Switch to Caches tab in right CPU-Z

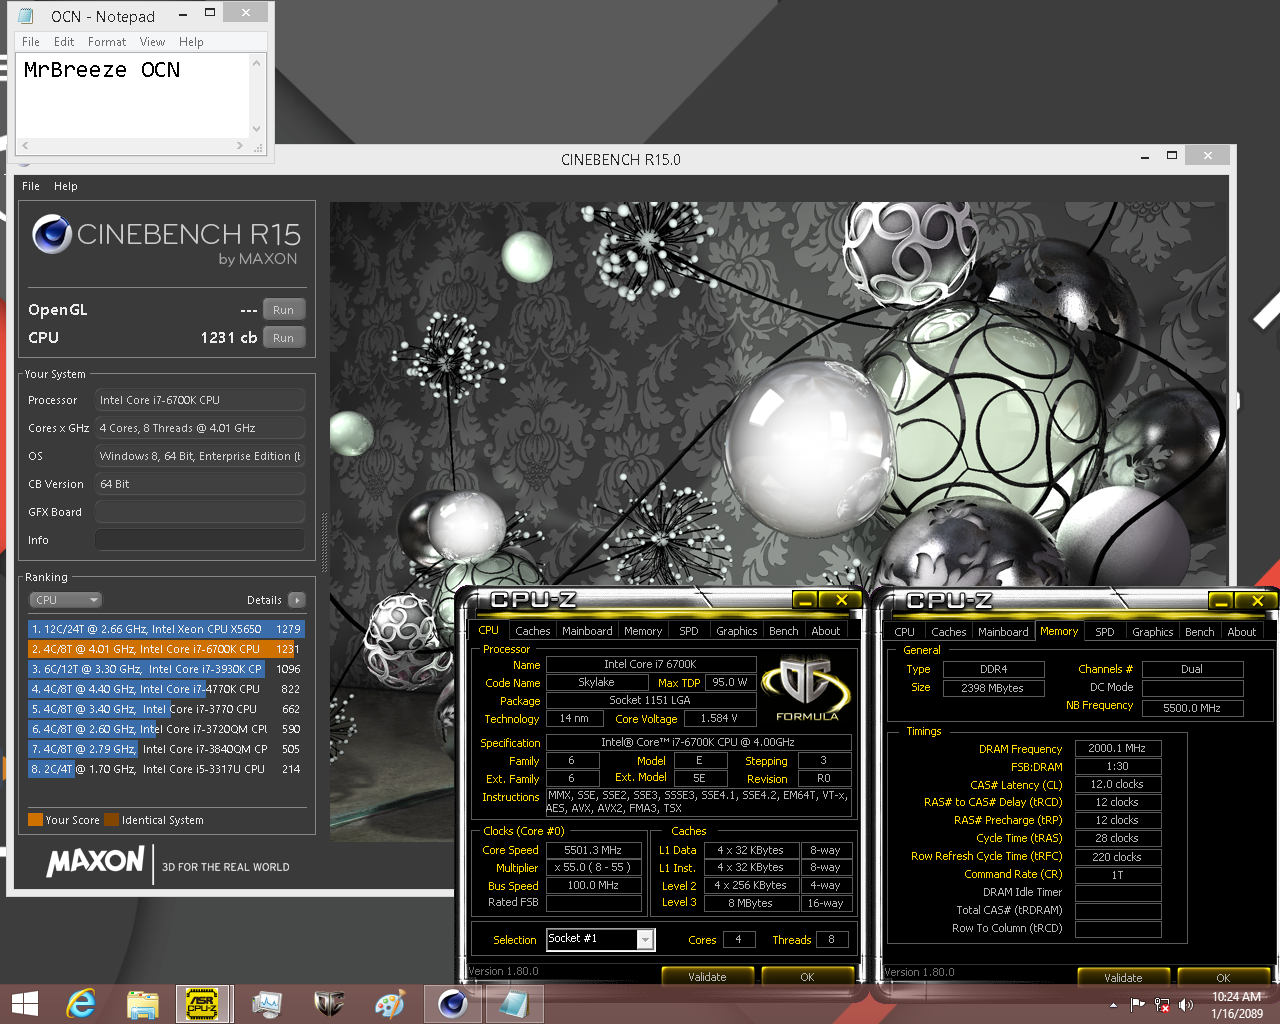pyautogui.click(x=948, y=632)
